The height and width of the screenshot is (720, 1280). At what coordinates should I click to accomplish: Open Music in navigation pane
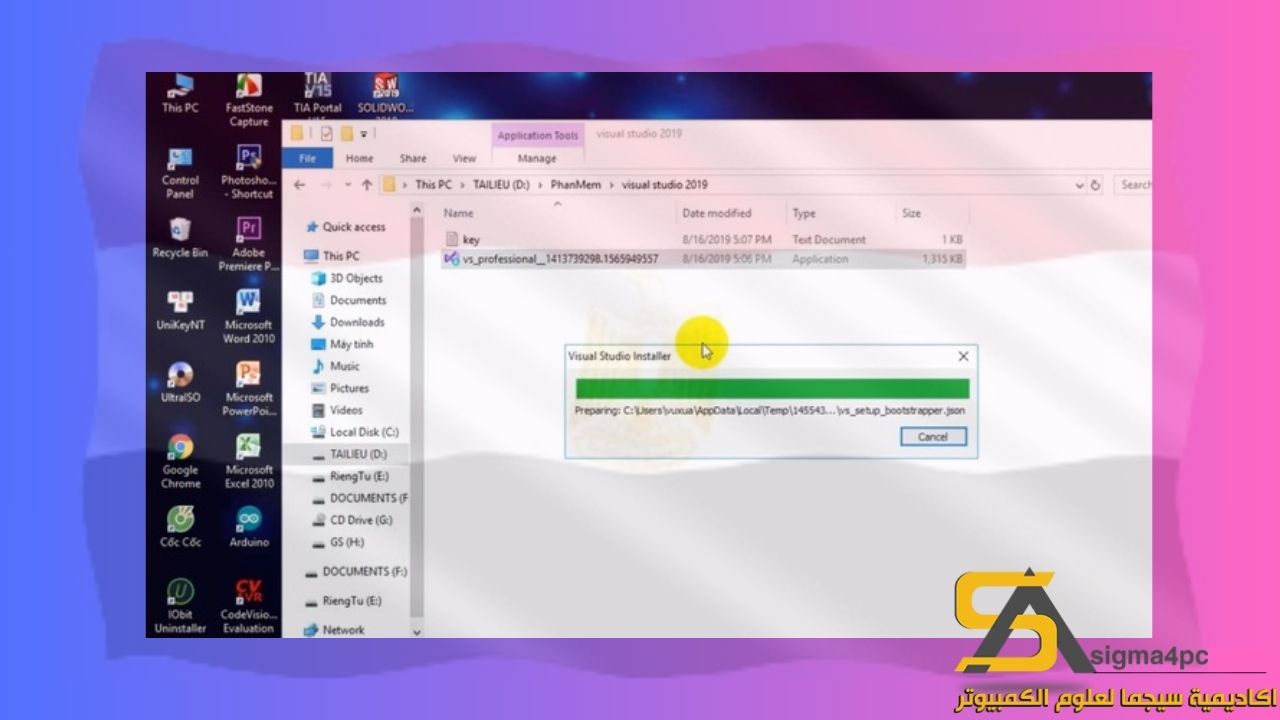pos(336,366)
